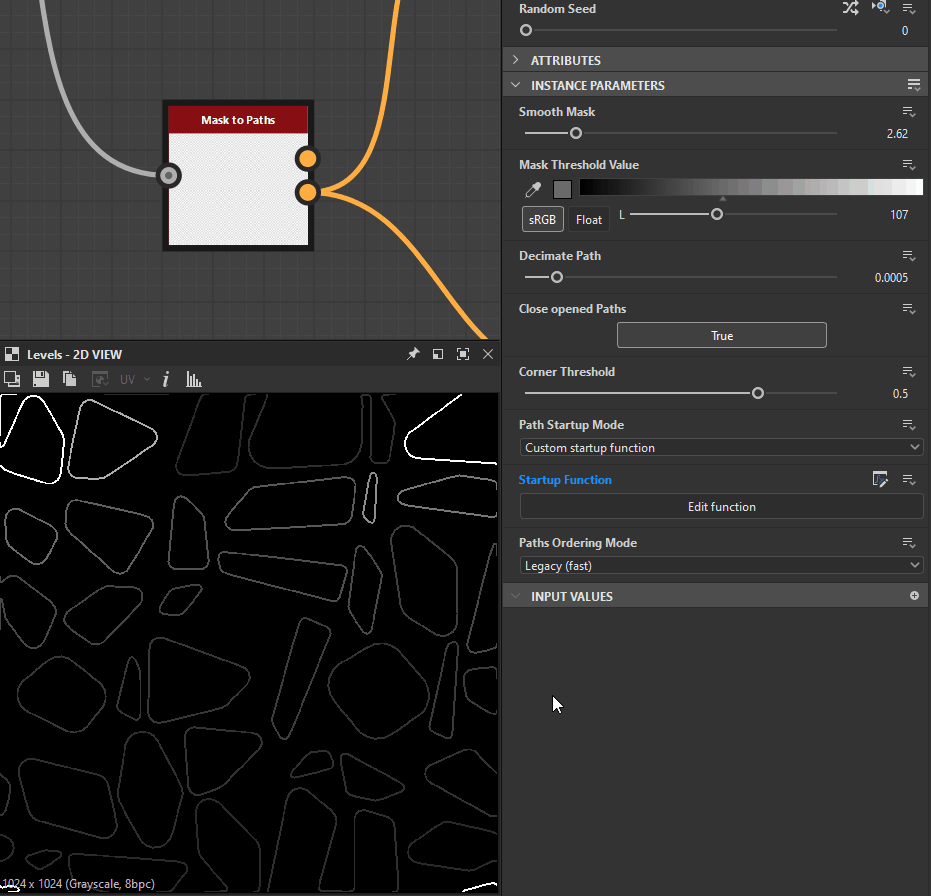Open the Startup Function link
Image resolution: width=931 pixels, height=896 pixels.
(x=565, y=479)
